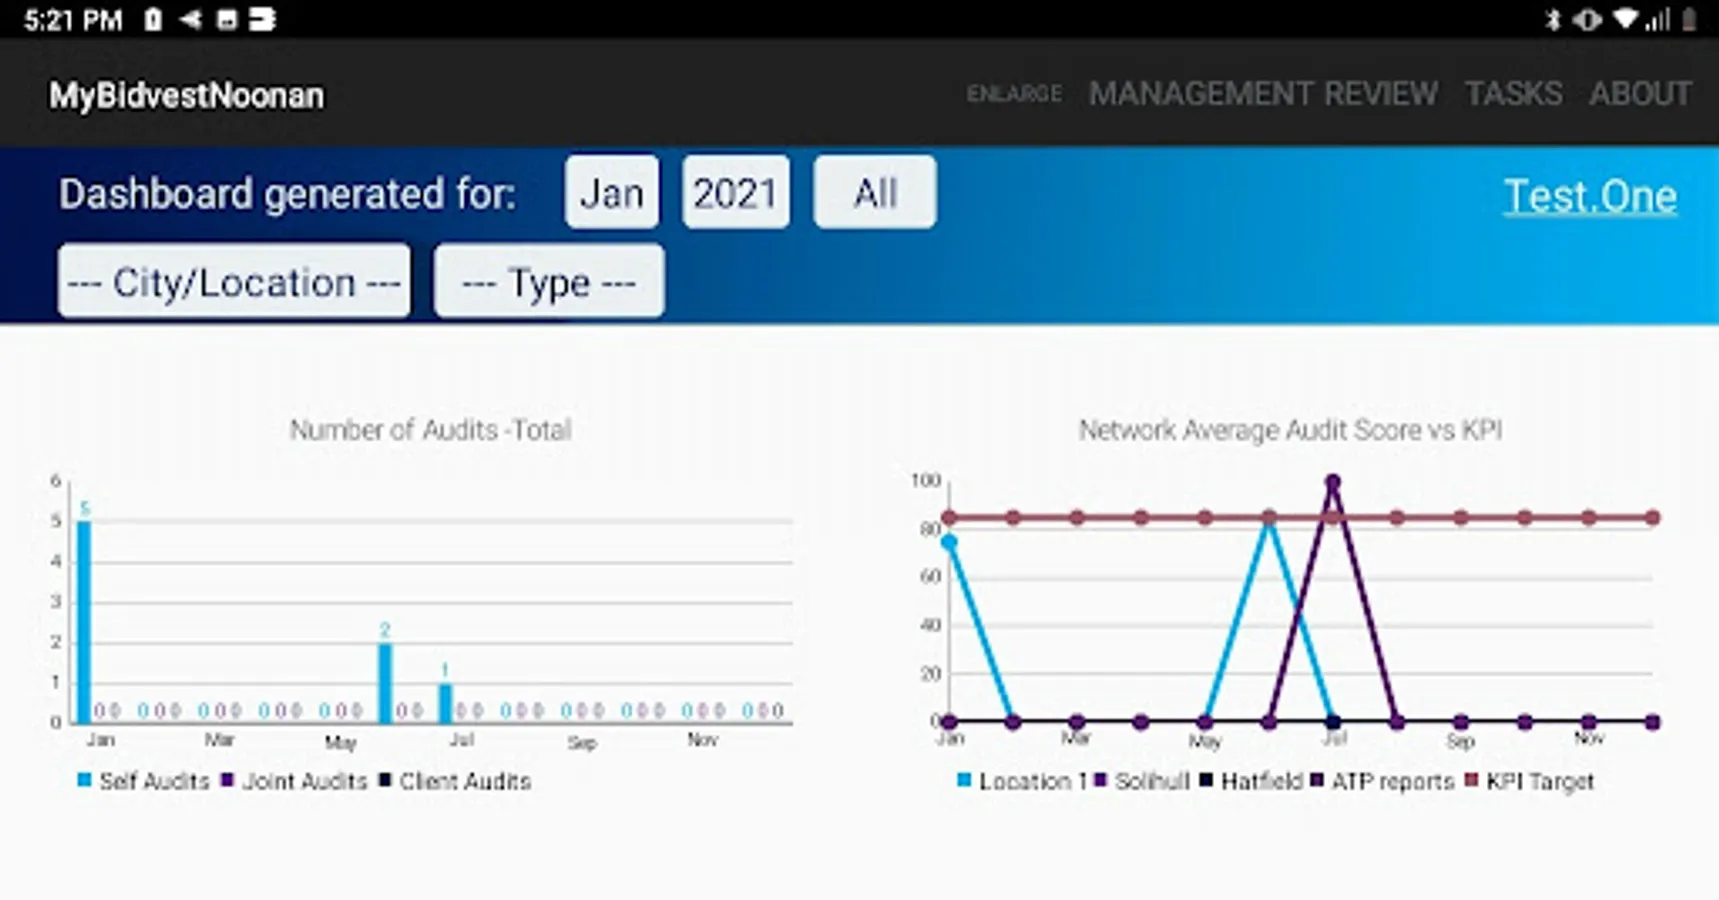Tap the cellular signal status icon
This screenshot has width=1719, height=900.
pos(1657,19)
